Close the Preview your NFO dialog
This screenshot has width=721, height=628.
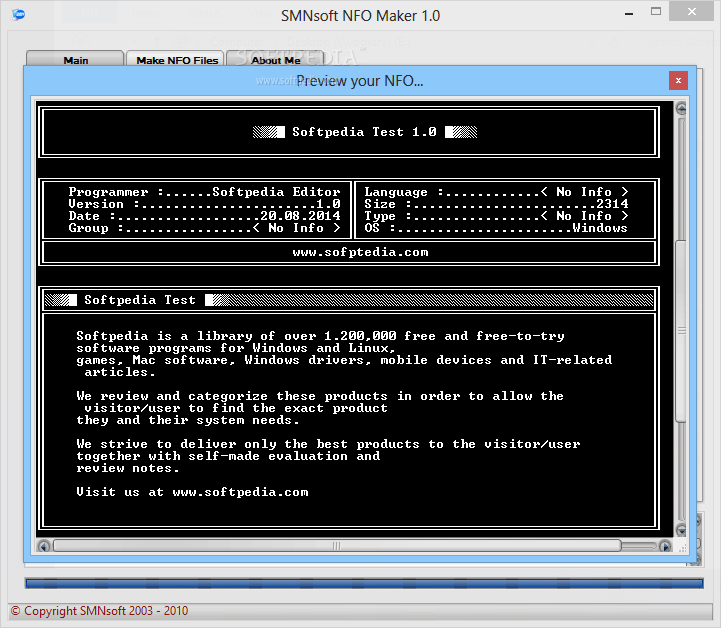pos(678,80)
